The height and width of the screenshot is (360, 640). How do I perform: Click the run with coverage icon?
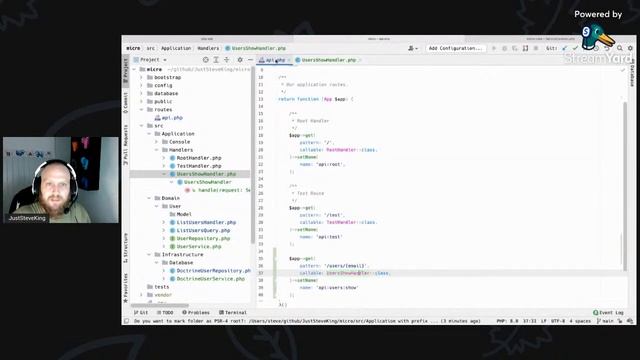point(515,48)
